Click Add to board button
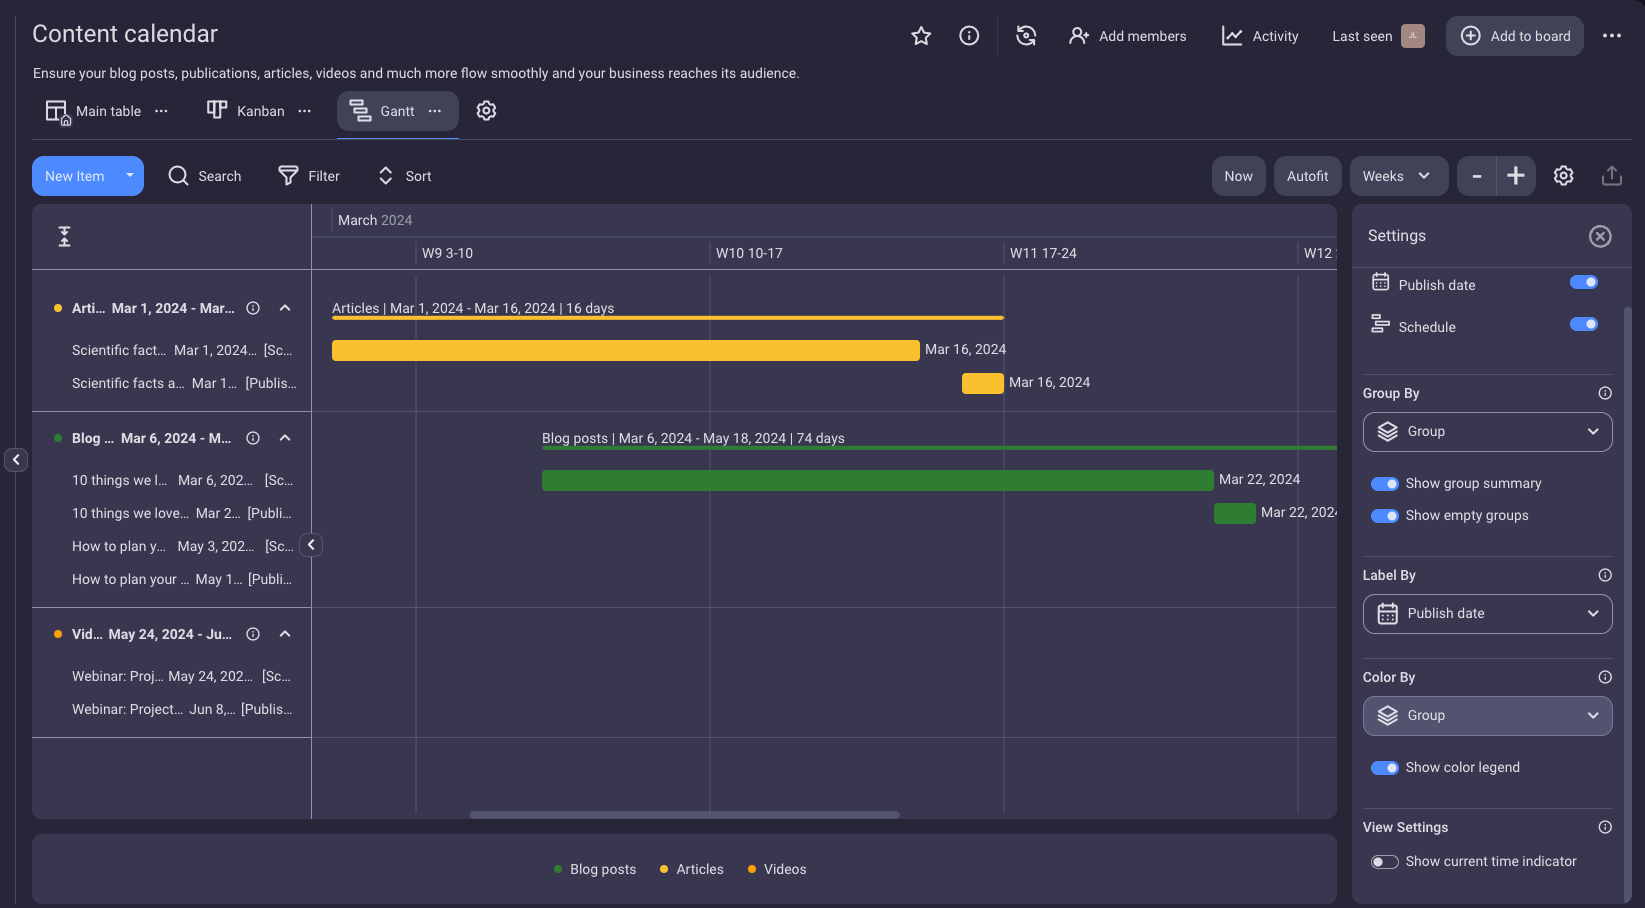1645x908 pixels. 1515,36
